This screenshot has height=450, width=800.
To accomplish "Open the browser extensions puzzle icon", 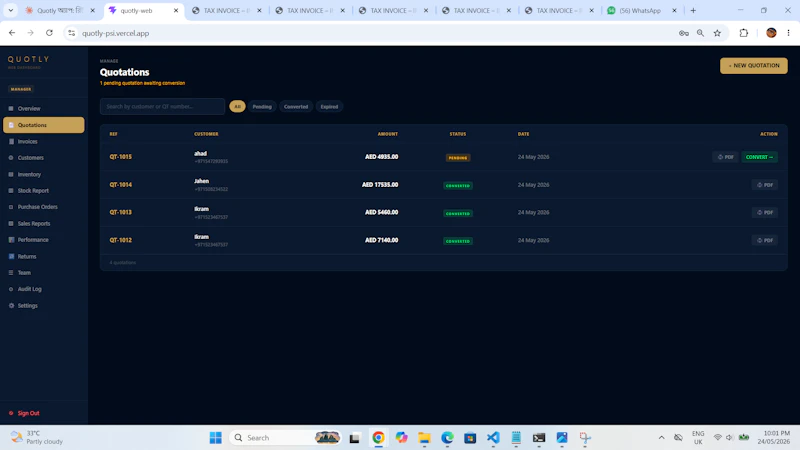I will [x=744, y=33].
